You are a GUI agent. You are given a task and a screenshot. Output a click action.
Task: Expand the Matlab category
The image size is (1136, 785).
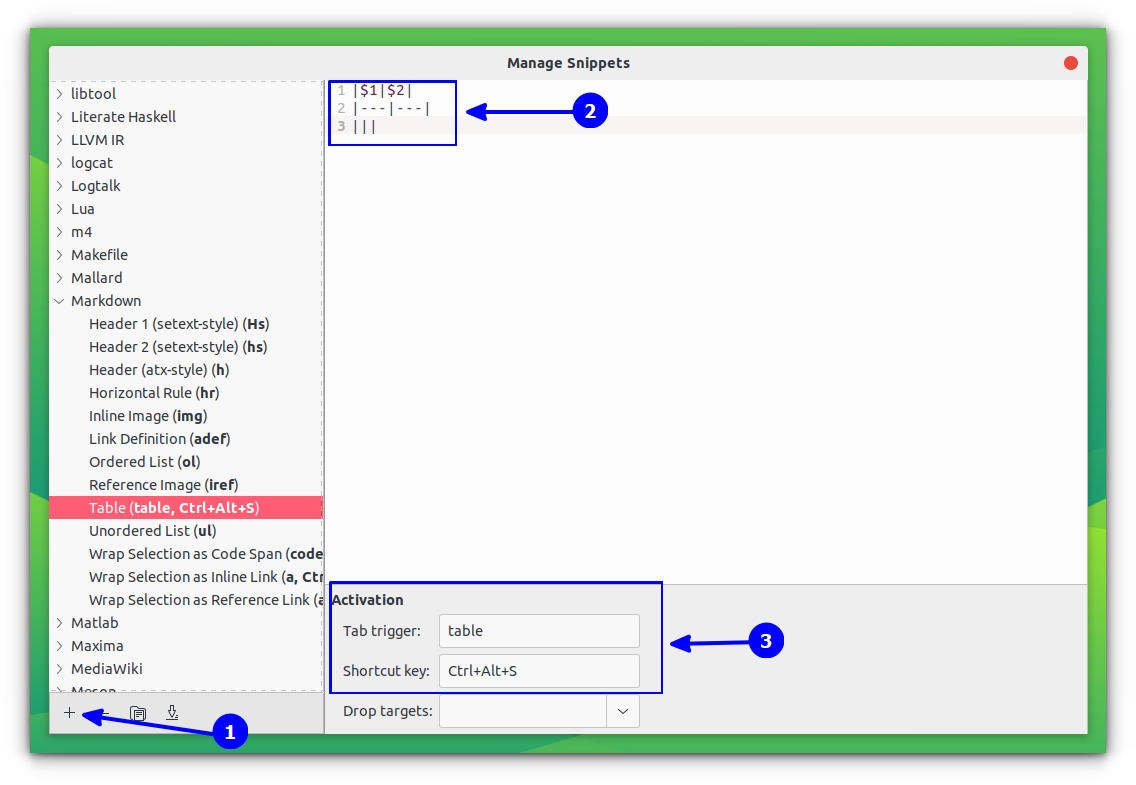click(x=59, y=622)
